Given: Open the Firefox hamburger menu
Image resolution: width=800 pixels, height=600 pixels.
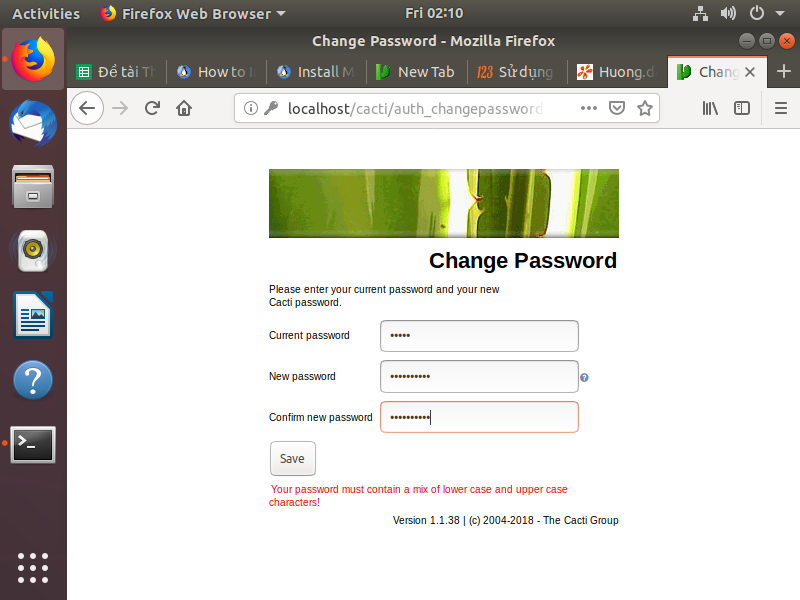Looking at the screenshot, I should [781, 108].
